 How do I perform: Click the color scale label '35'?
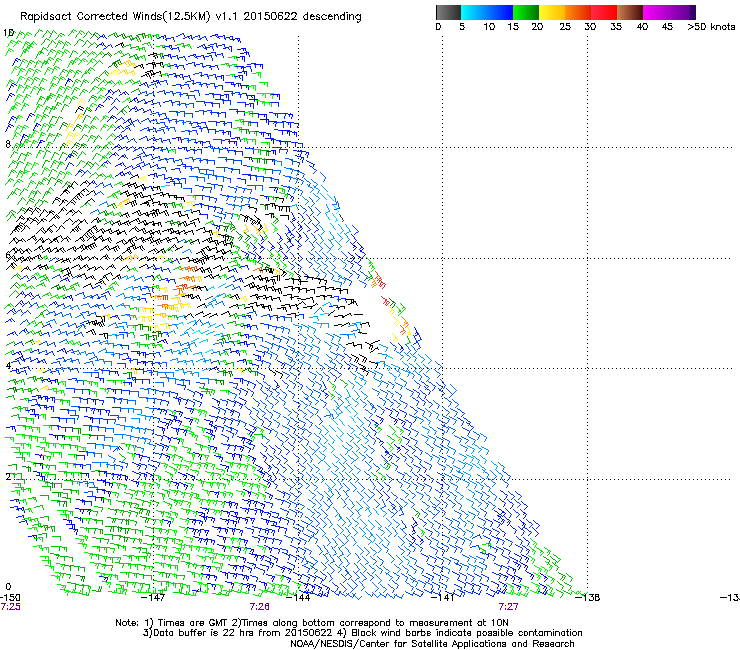(x=616, y=27)
